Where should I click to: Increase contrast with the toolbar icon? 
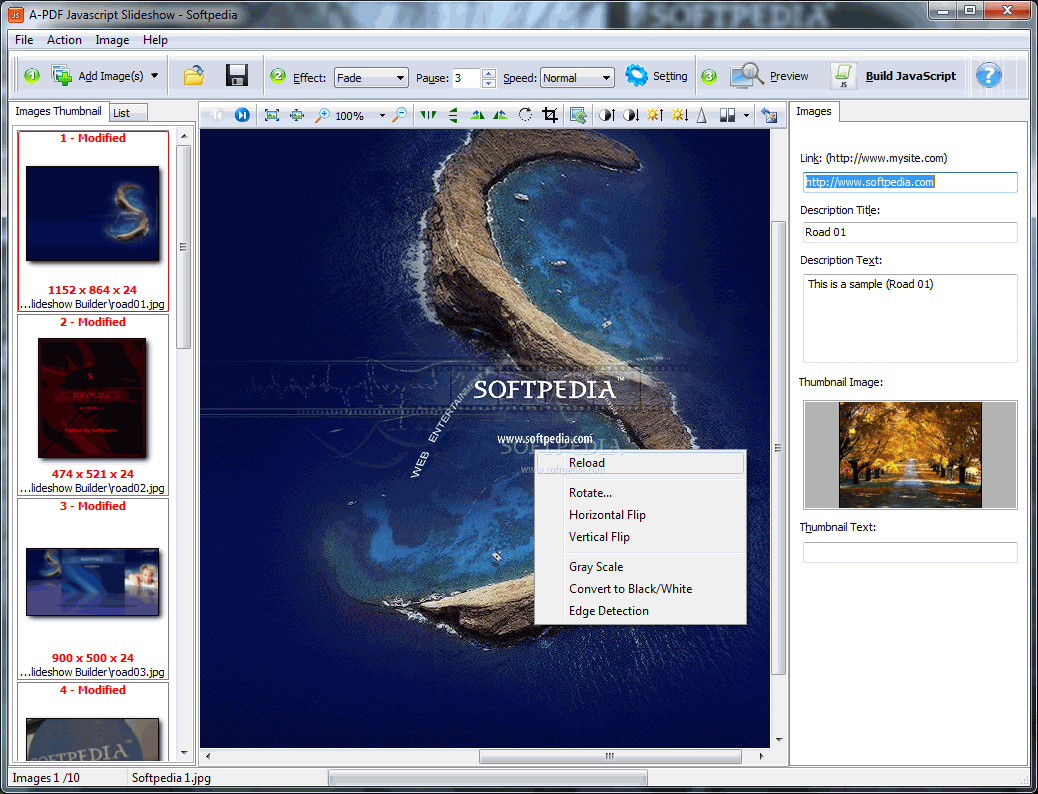pyautogui.click(x=606, y=115)
